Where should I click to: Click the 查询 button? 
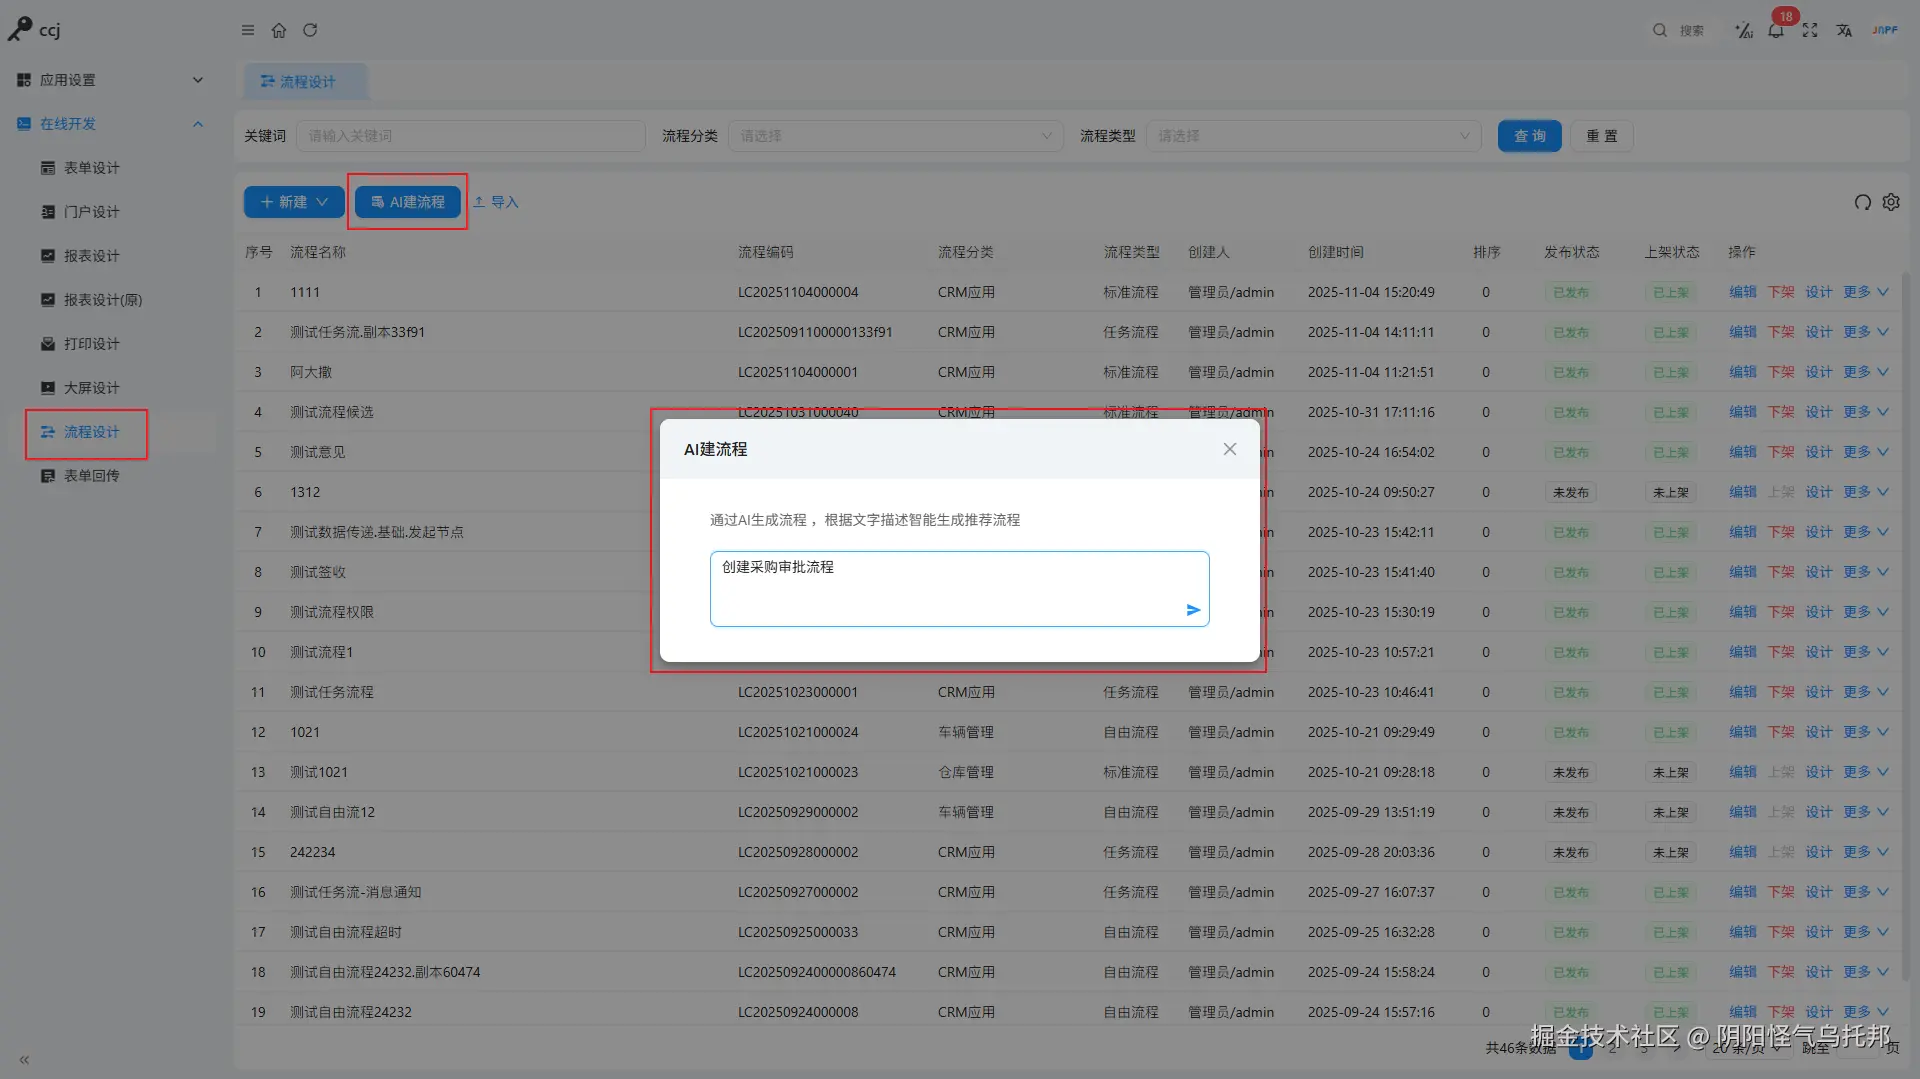pos(1530,136)
